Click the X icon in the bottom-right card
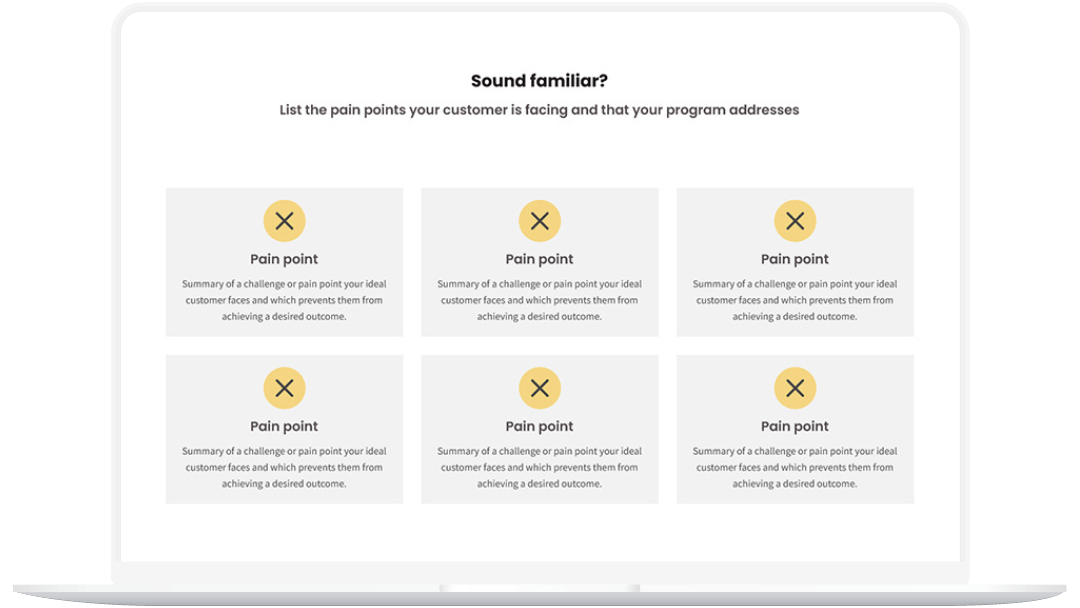The width and height of the screenshot is (1080, 608). coord(795,388)
